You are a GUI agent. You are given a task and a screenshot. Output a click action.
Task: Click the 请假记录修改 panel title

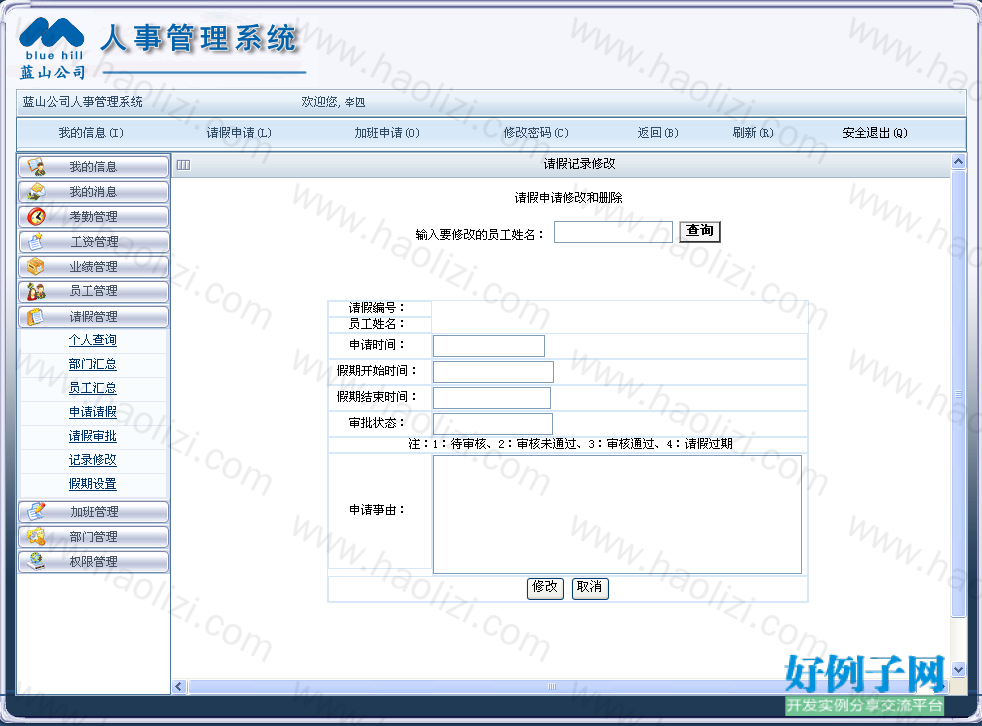pyautogui.click(x=579, y=164)
